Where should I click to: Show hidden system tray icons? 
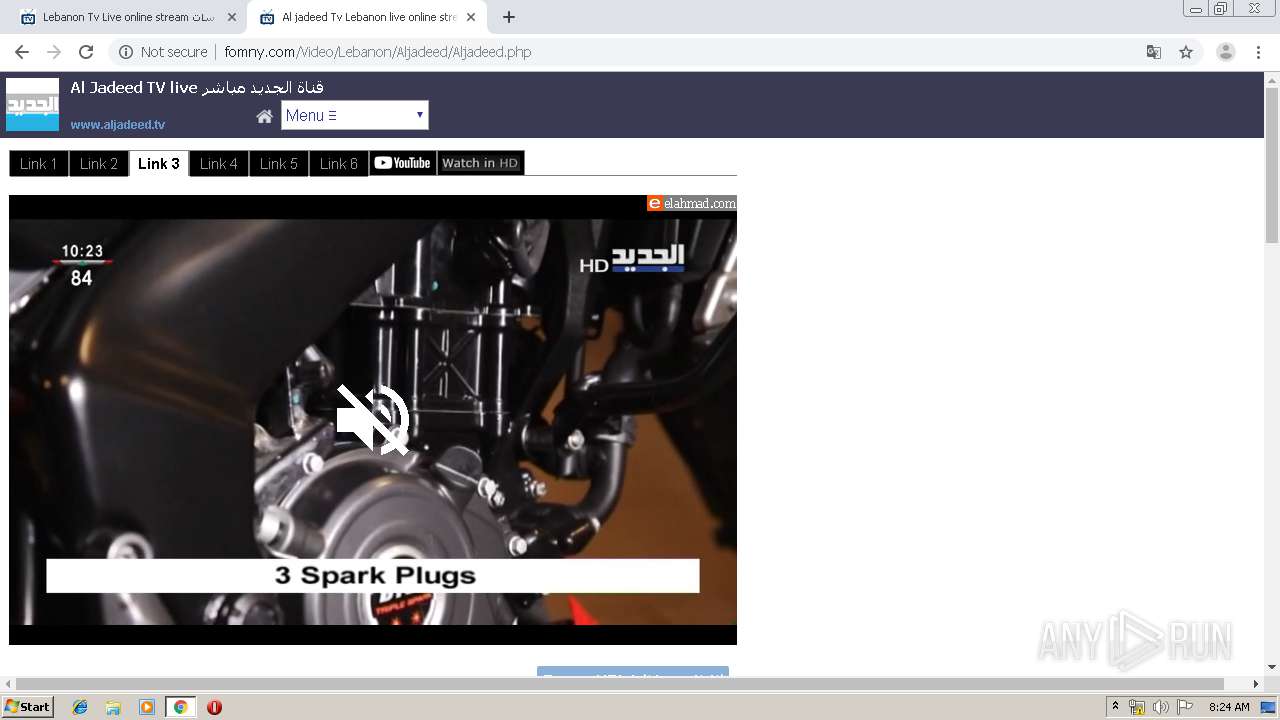[x=1115, y=707]
